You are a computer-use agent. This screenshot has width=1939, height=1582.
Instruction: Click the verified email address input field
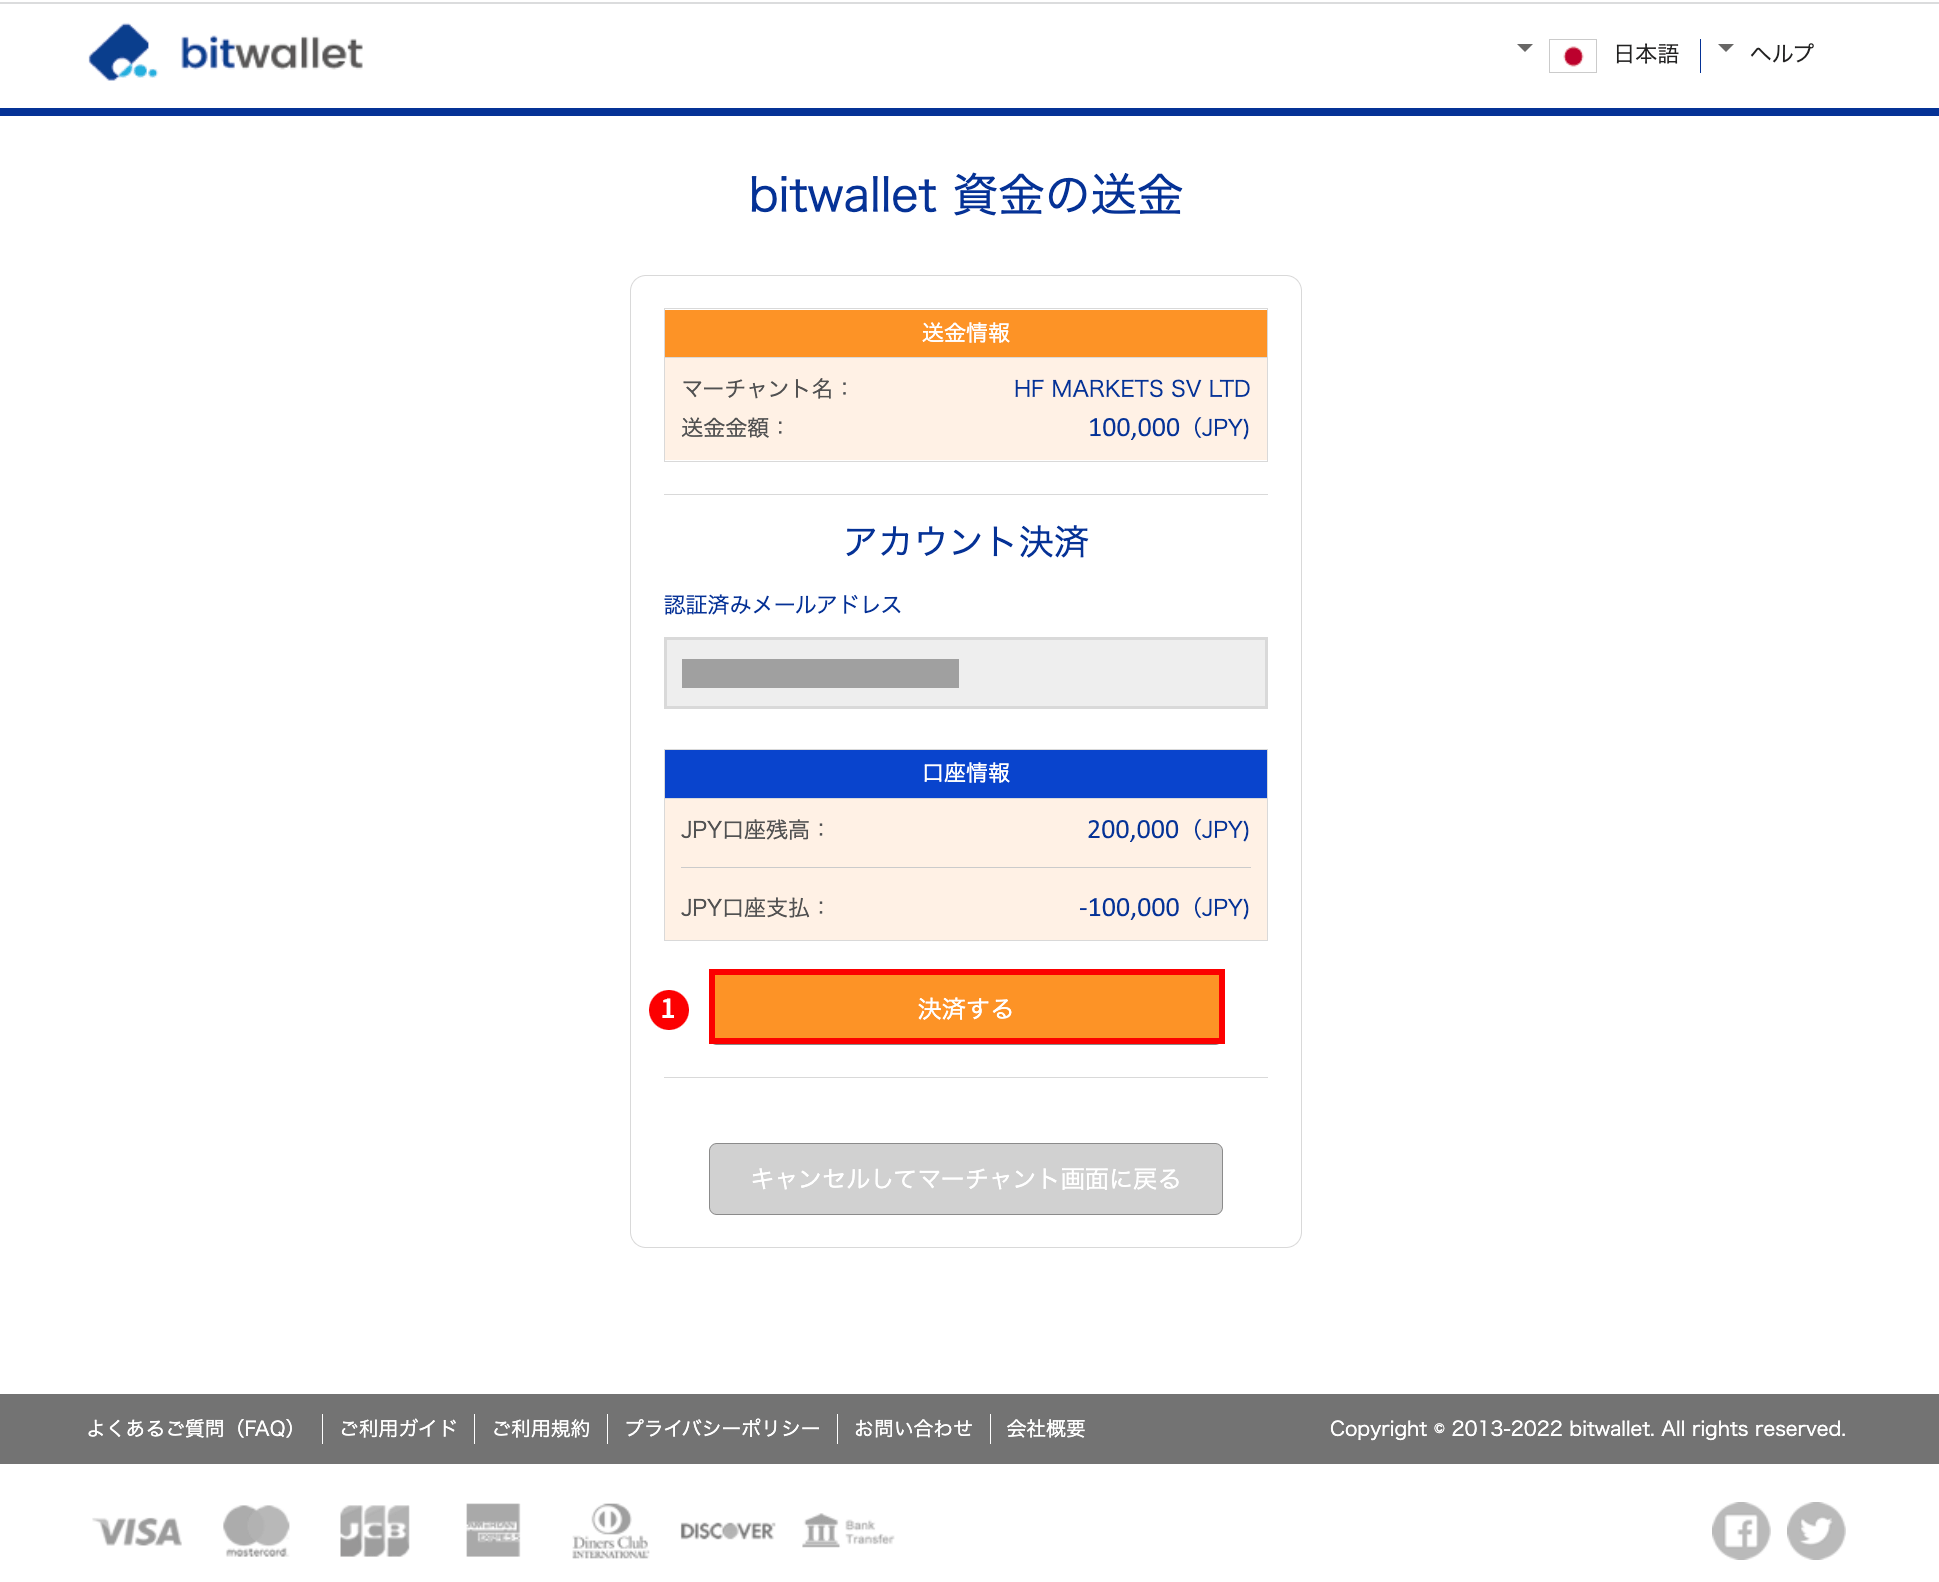(x=965, y=672)
